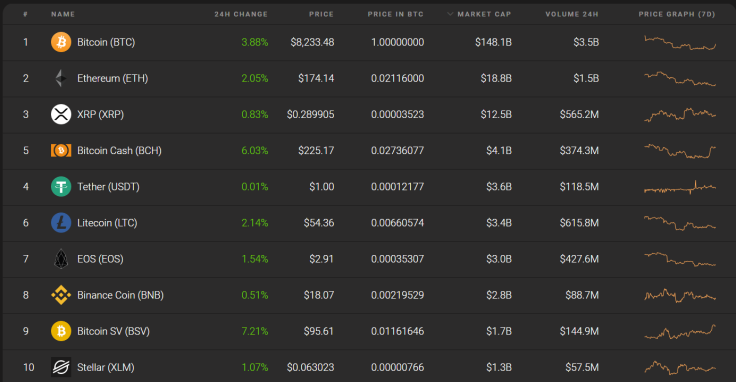This screenshot has width=736, height=382.
Task: Click the XRP white circle logo
Action: 61,115
